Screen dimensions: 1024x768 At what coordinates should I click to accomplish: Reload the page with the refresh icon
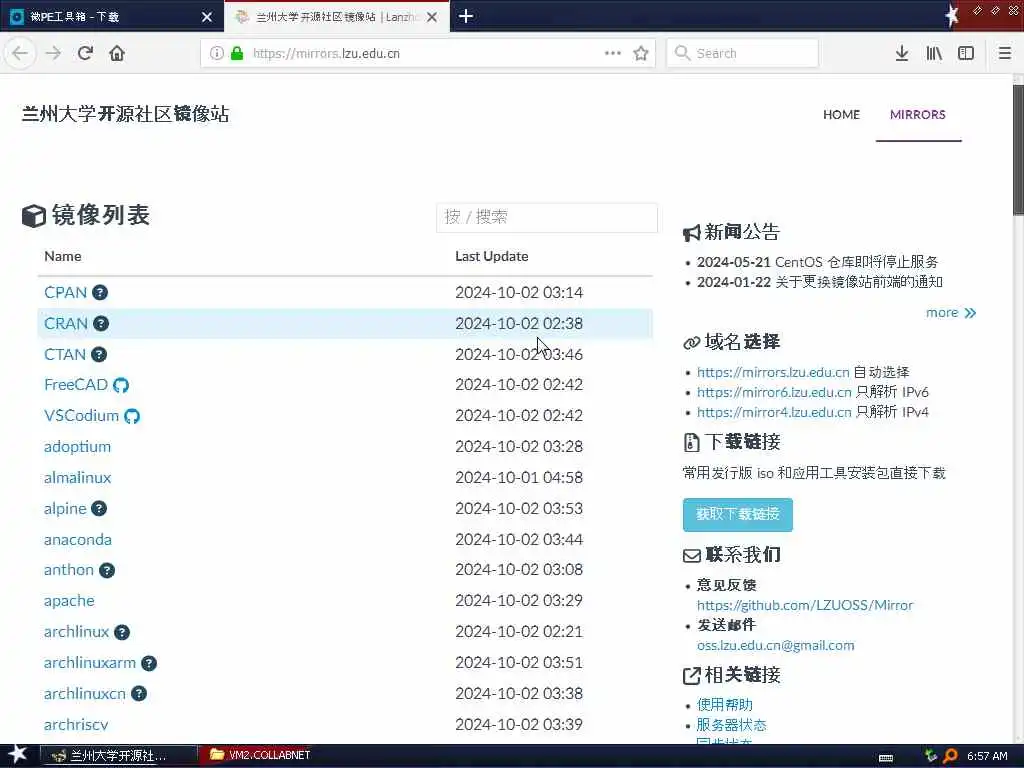(x=85, y=54)
